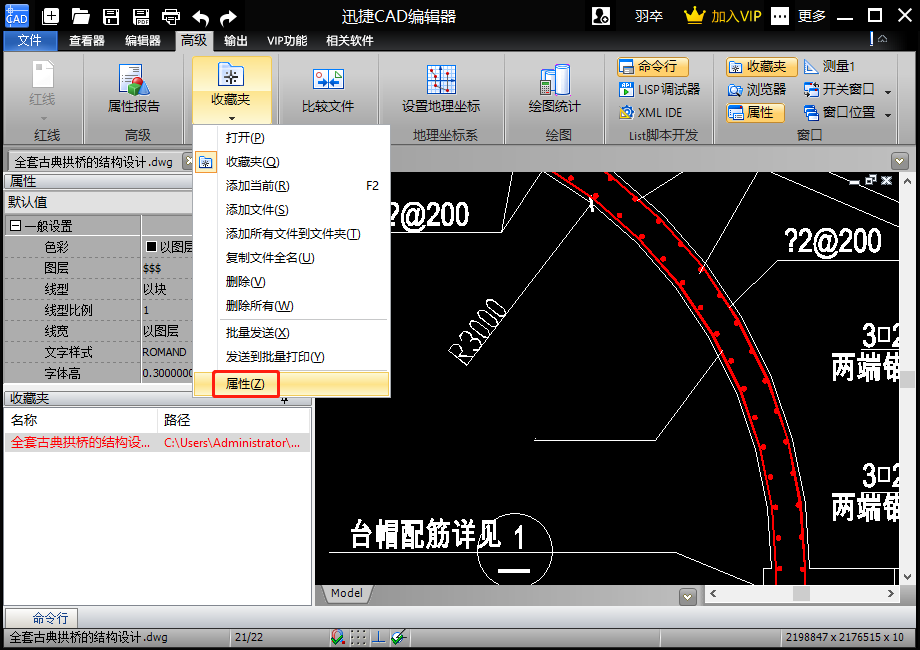Toggle the 属性 panel in window group
Viewport: 920px width, 650px height.
click(755, 113)
